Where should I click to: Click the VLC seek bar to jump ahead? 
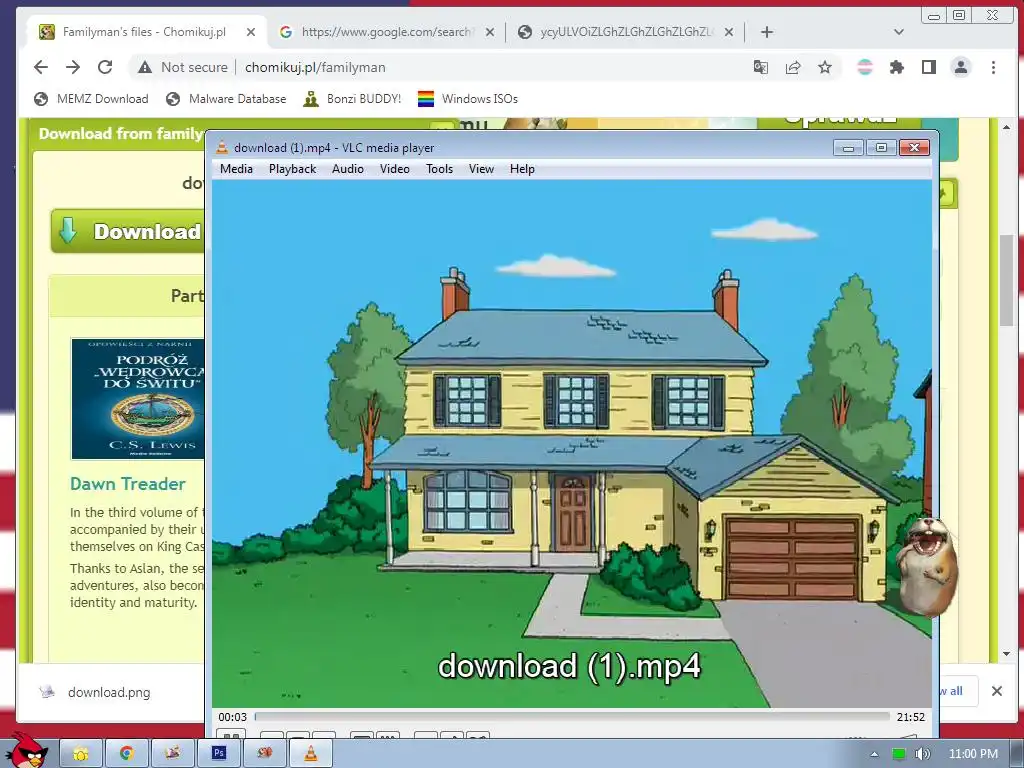pyautogui.click(x=572, y=716)
